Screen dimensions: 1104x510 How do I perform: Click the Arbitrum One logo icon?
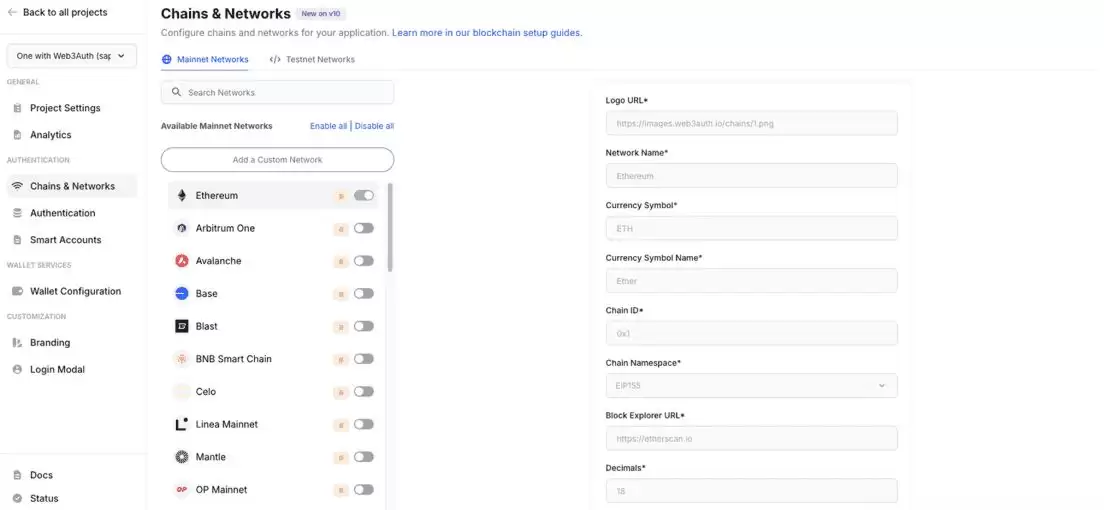(x=182, y=228)
